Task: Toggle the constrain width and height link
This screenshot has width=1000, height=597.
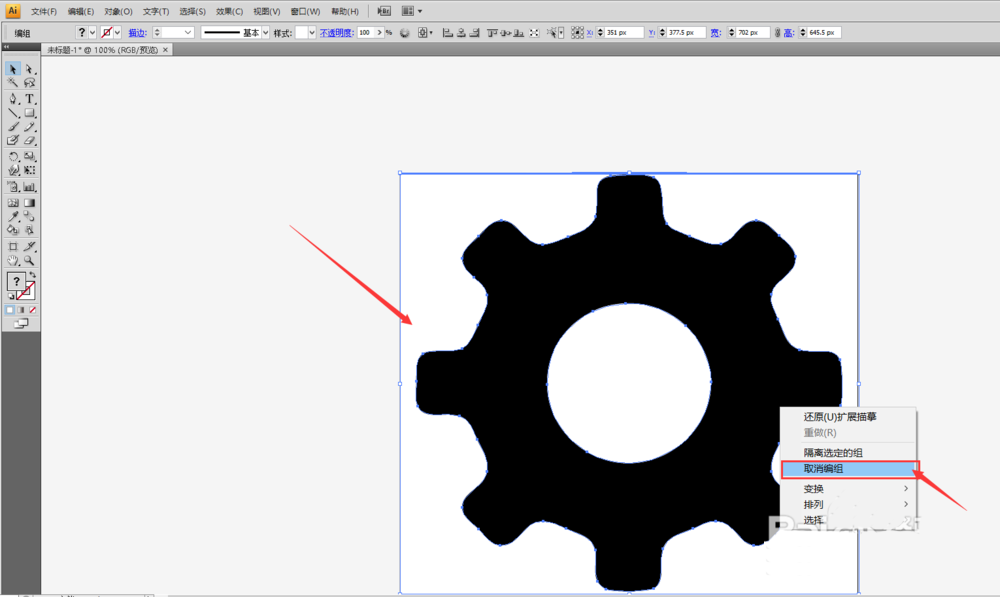Action: click(x=777, y=33)
